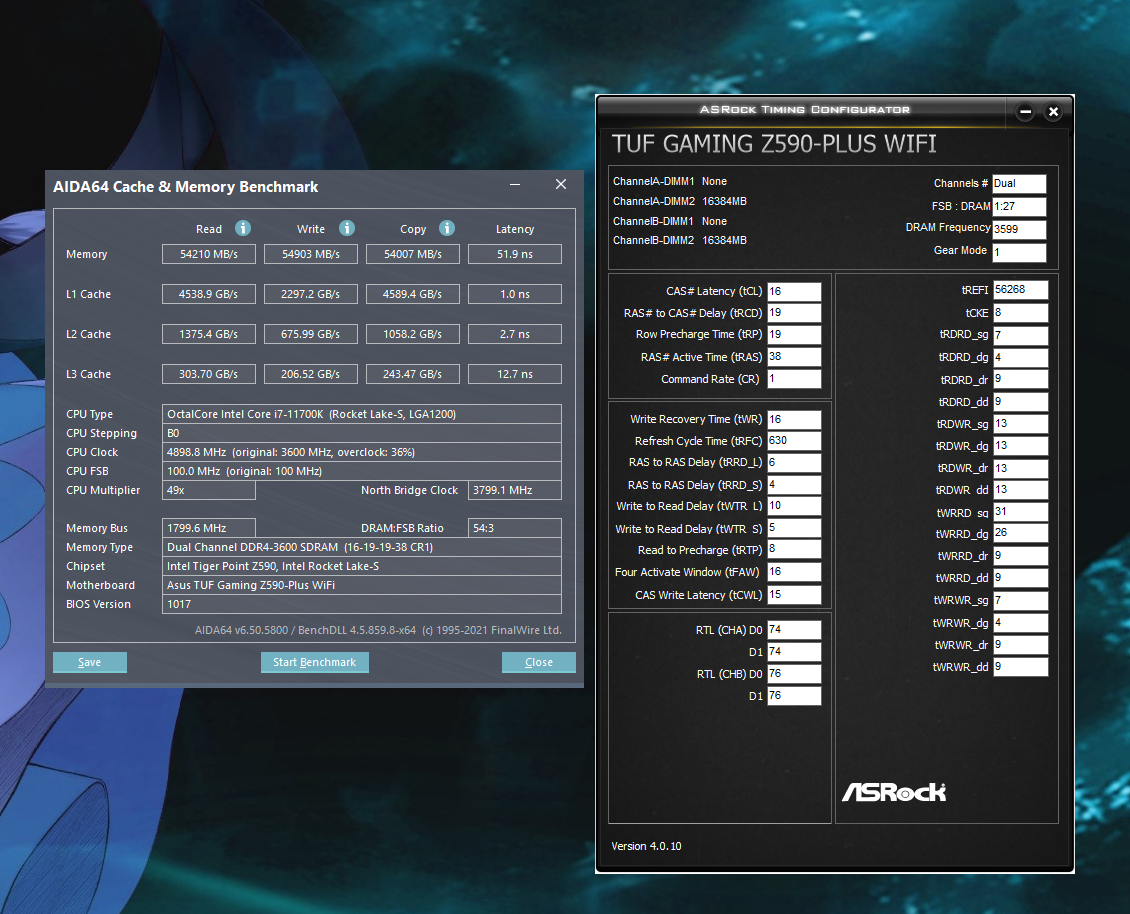Click the Write Recovery Time (tWR) field
1130x914 pixels.
pyautogui.click(x=794, y=420)
